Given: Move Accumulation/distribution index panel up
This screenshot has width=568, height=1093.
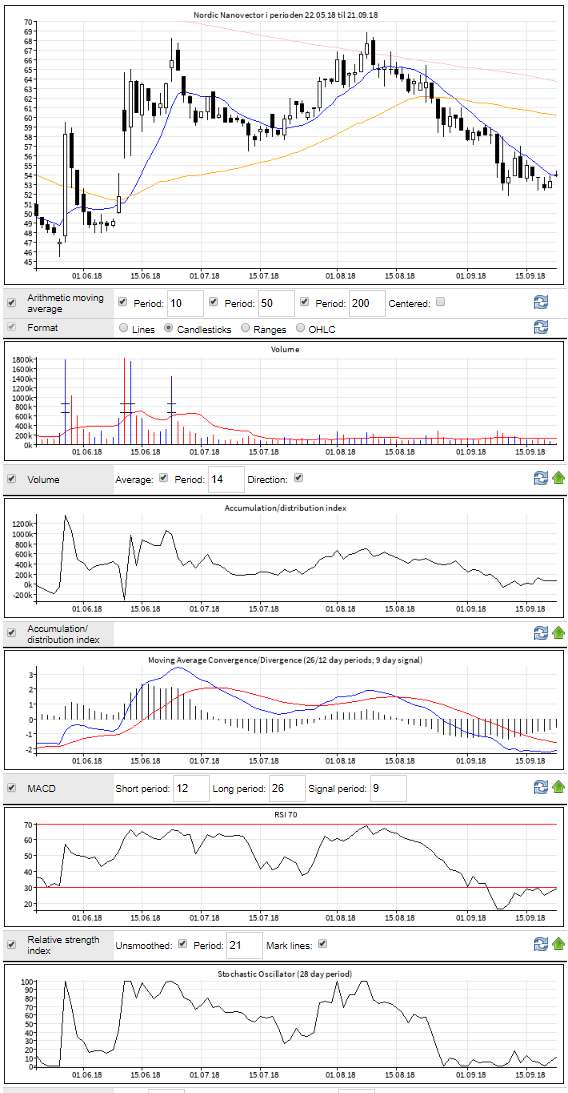Looking at the screenshot, I should (x=558, y=632).
